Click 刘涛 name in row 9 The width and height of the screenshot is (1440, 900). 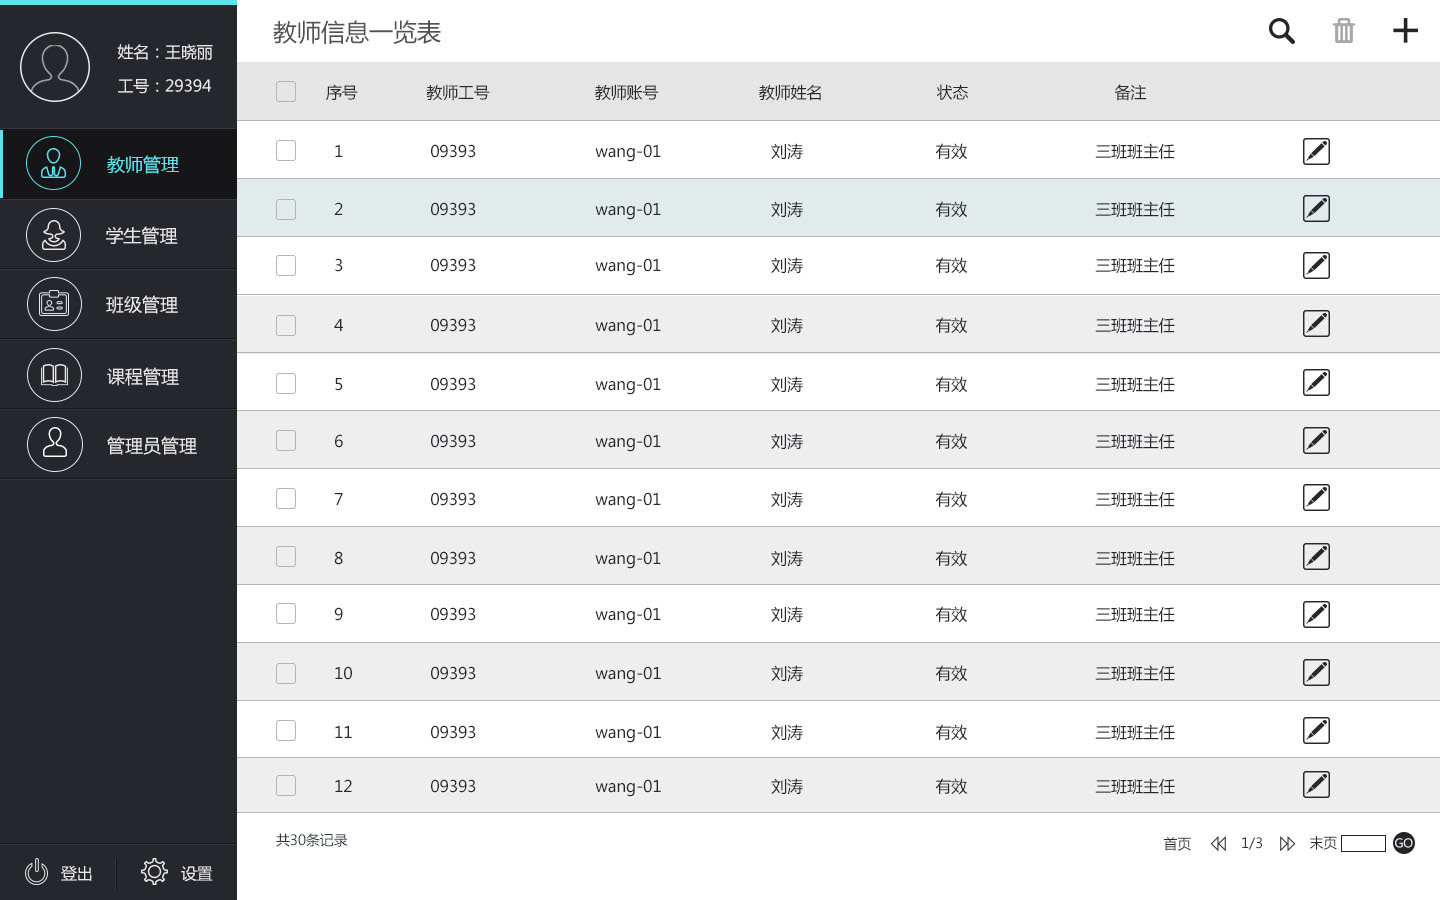(787, 614)
